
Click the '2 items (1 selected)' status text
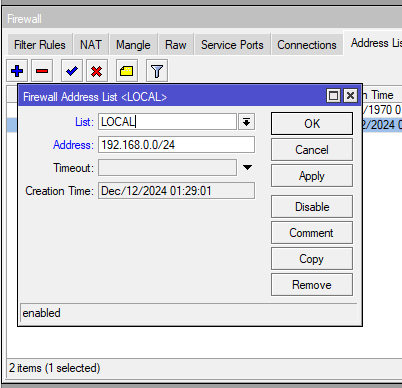(x=54, y=368)
